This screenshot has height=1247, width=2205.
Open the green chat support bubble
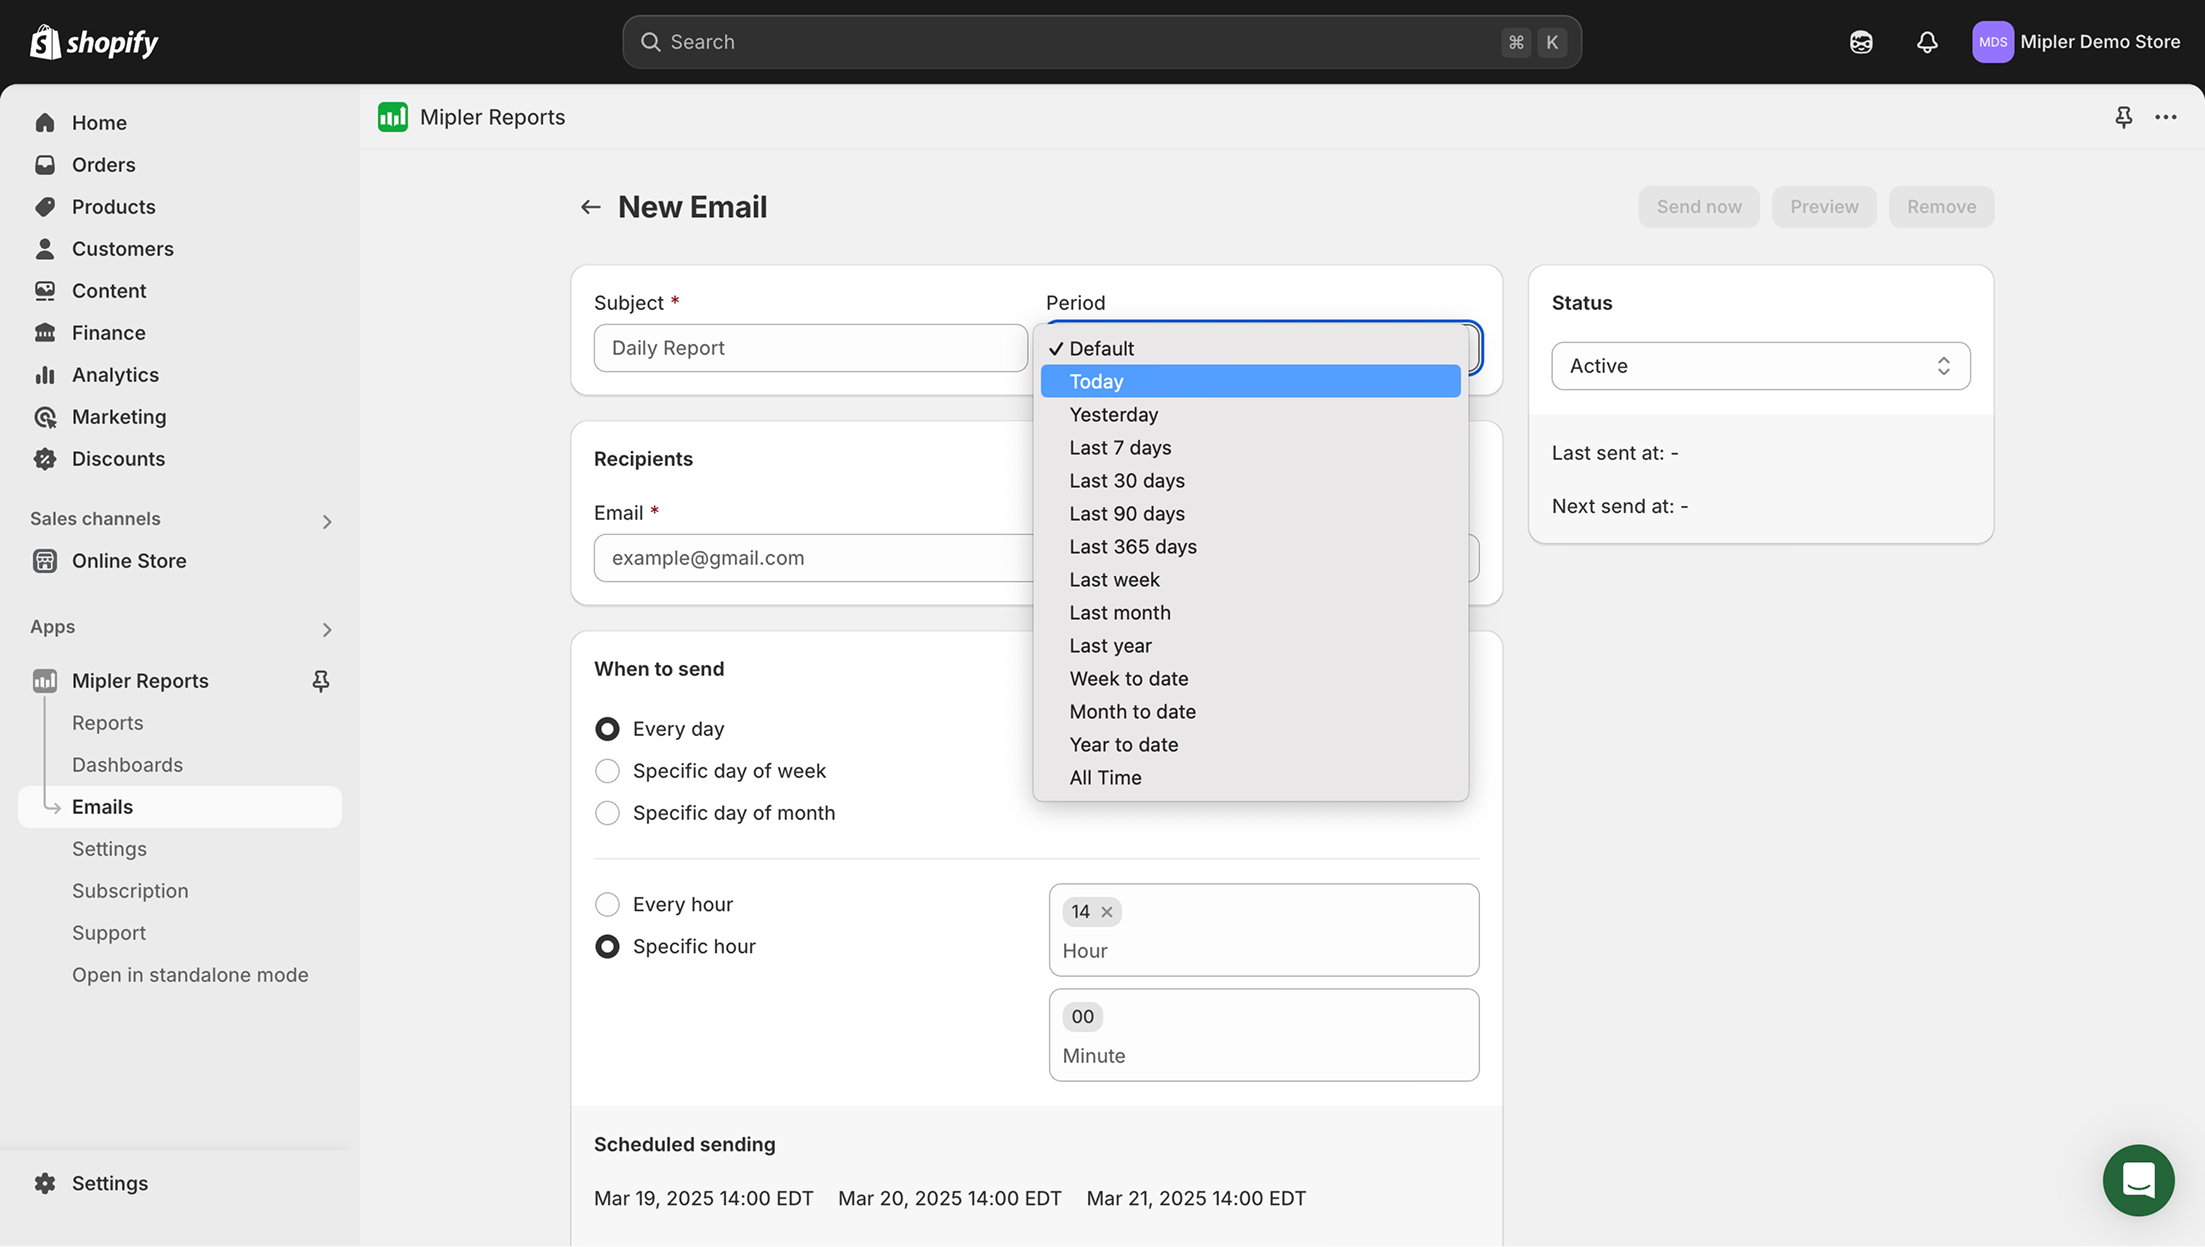(2138, 1180)
